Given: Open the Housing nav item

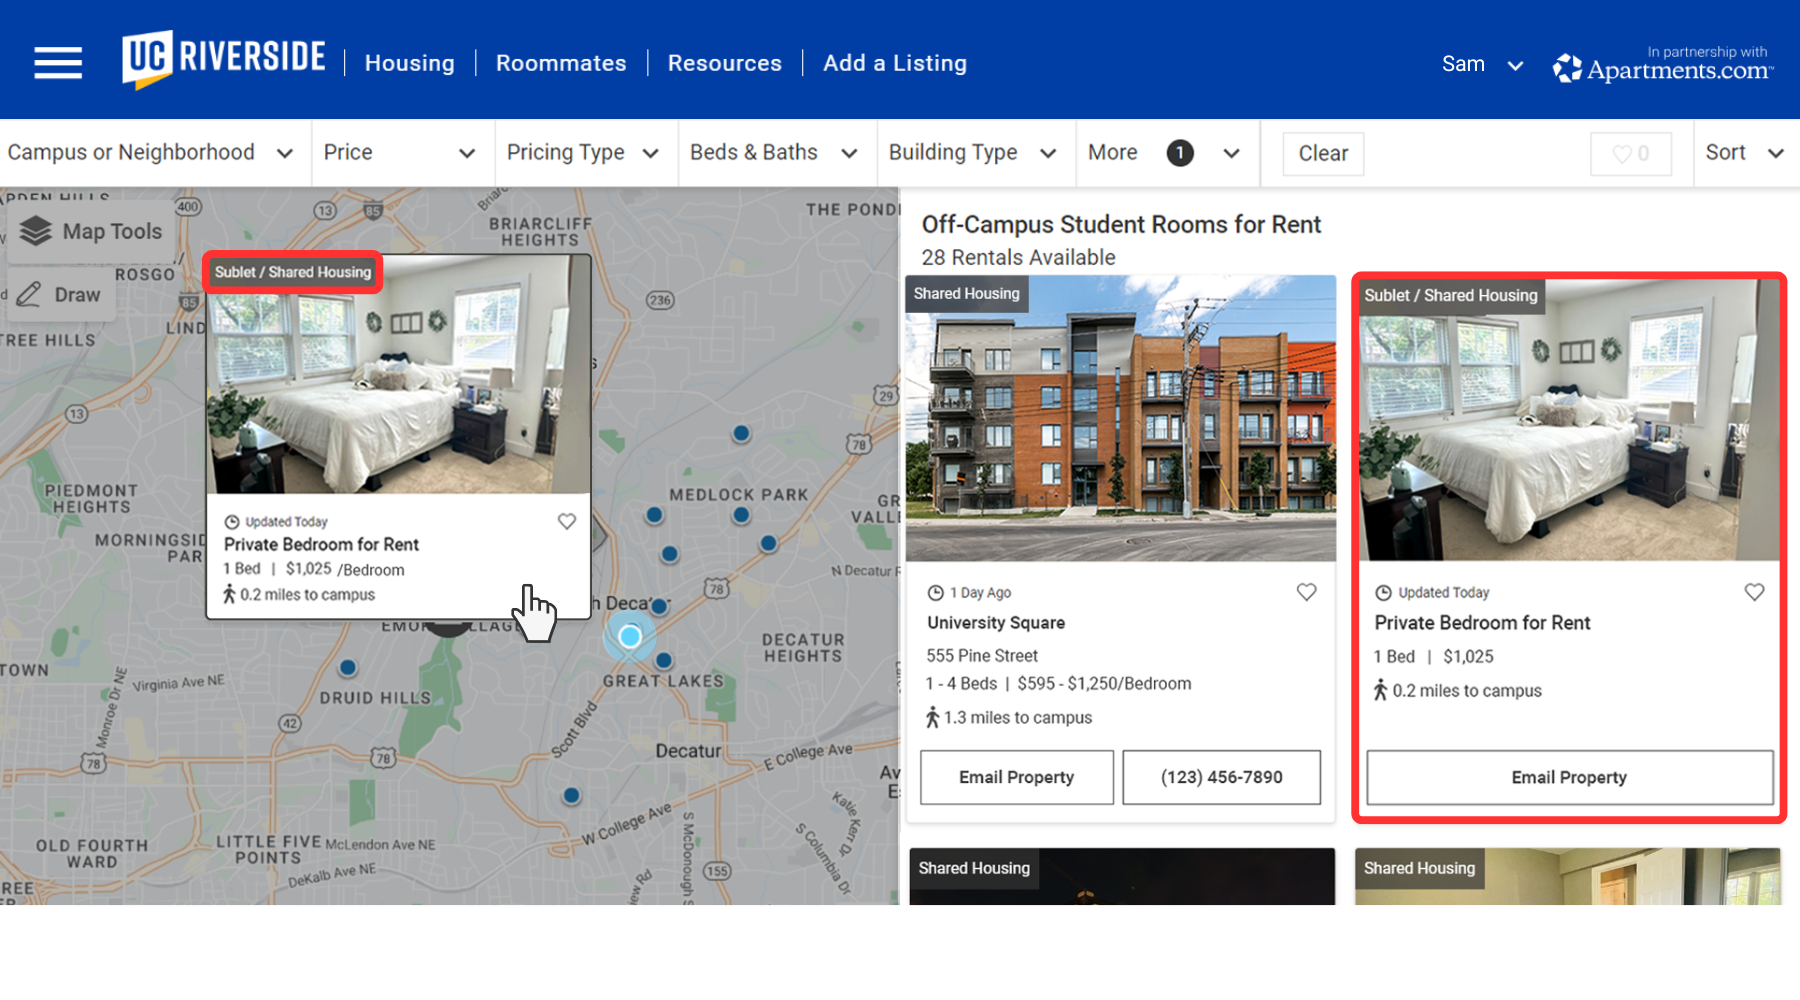Looking at the screenshot, I should click(409, 63).
